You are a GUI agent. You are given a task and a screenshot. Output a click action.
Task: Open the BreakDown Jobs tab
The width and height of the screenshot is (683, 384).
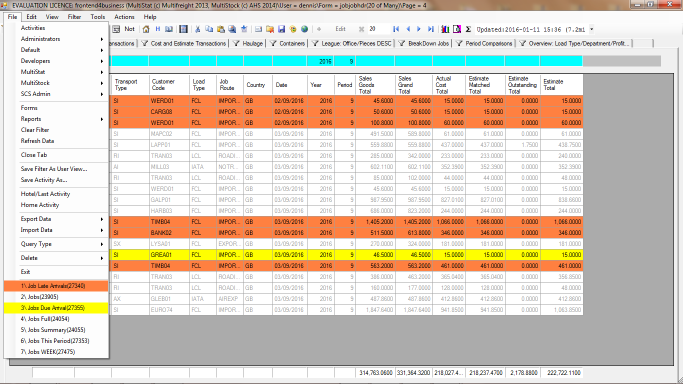click(424, 44)
